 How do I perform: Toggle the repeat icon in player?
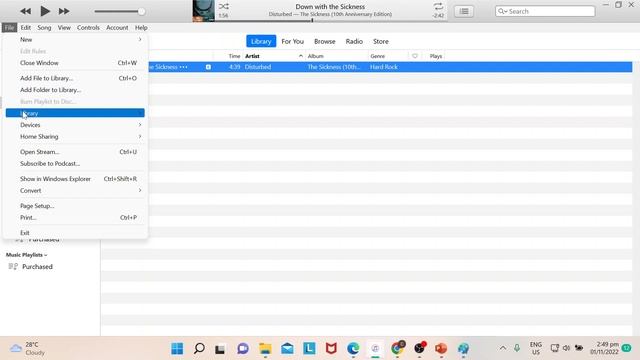pyautogui.click(x=438, y=7)
